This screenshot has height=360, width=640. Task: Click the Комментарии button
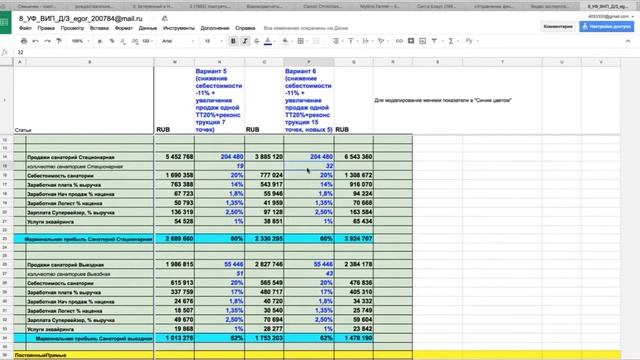[558, 27]
